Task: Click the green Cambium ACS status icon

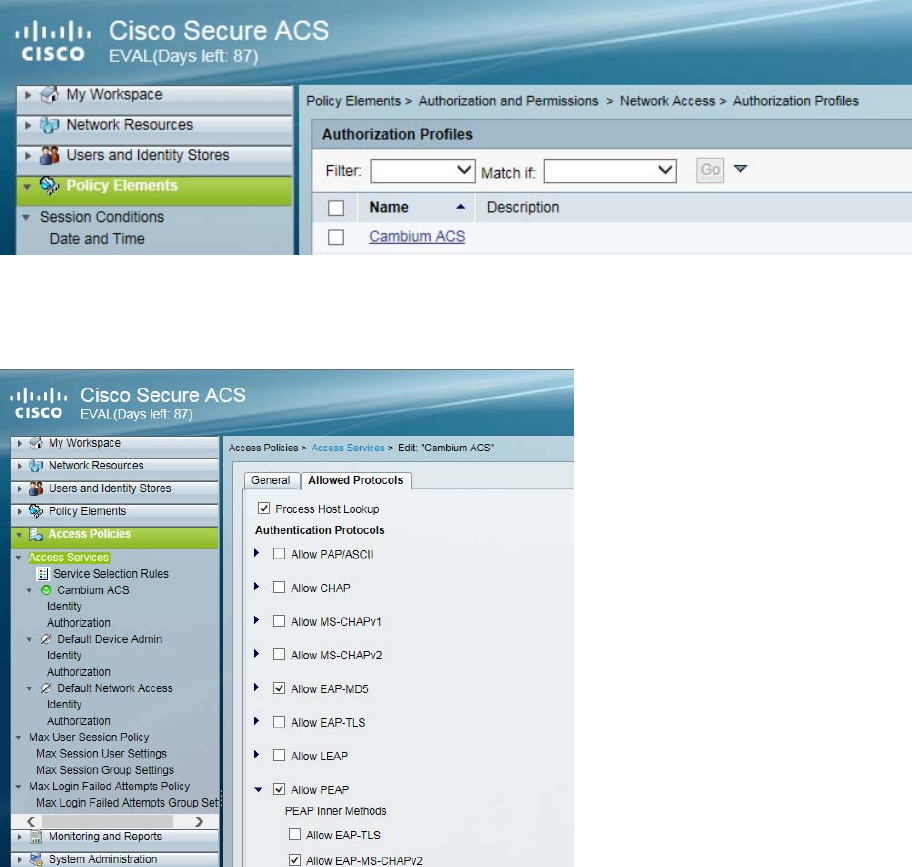Action: pos(47,590)
